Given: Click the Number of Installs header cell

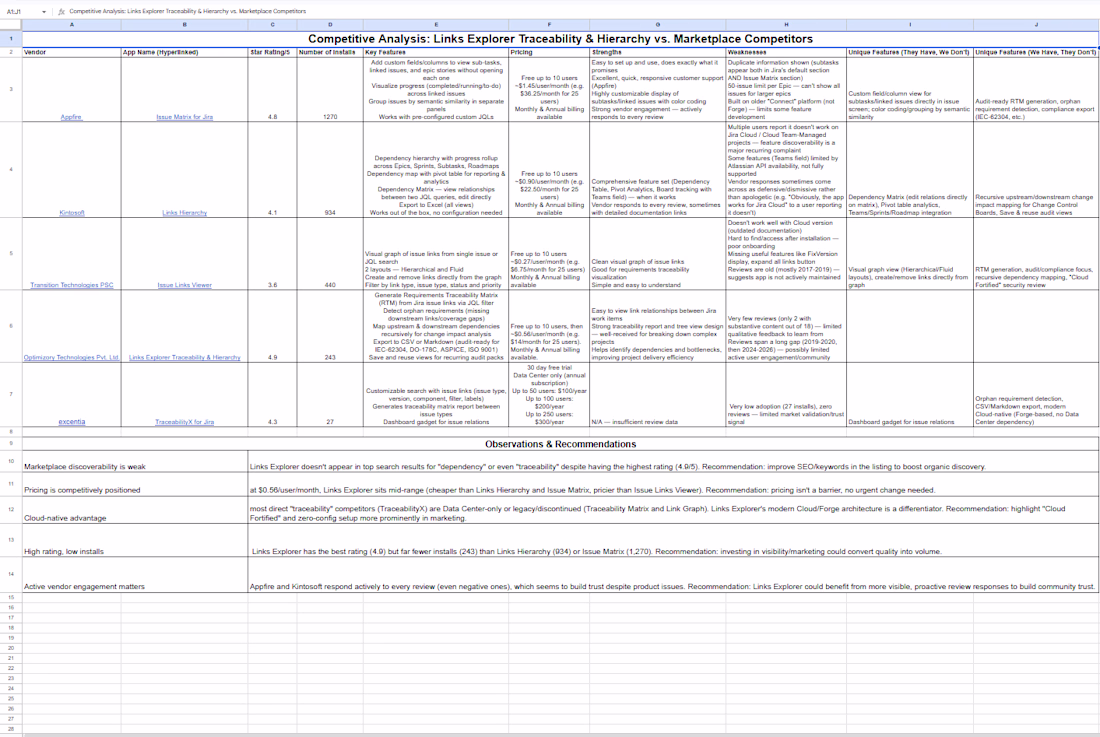Looking at the screenshot, I should [330, 52].
